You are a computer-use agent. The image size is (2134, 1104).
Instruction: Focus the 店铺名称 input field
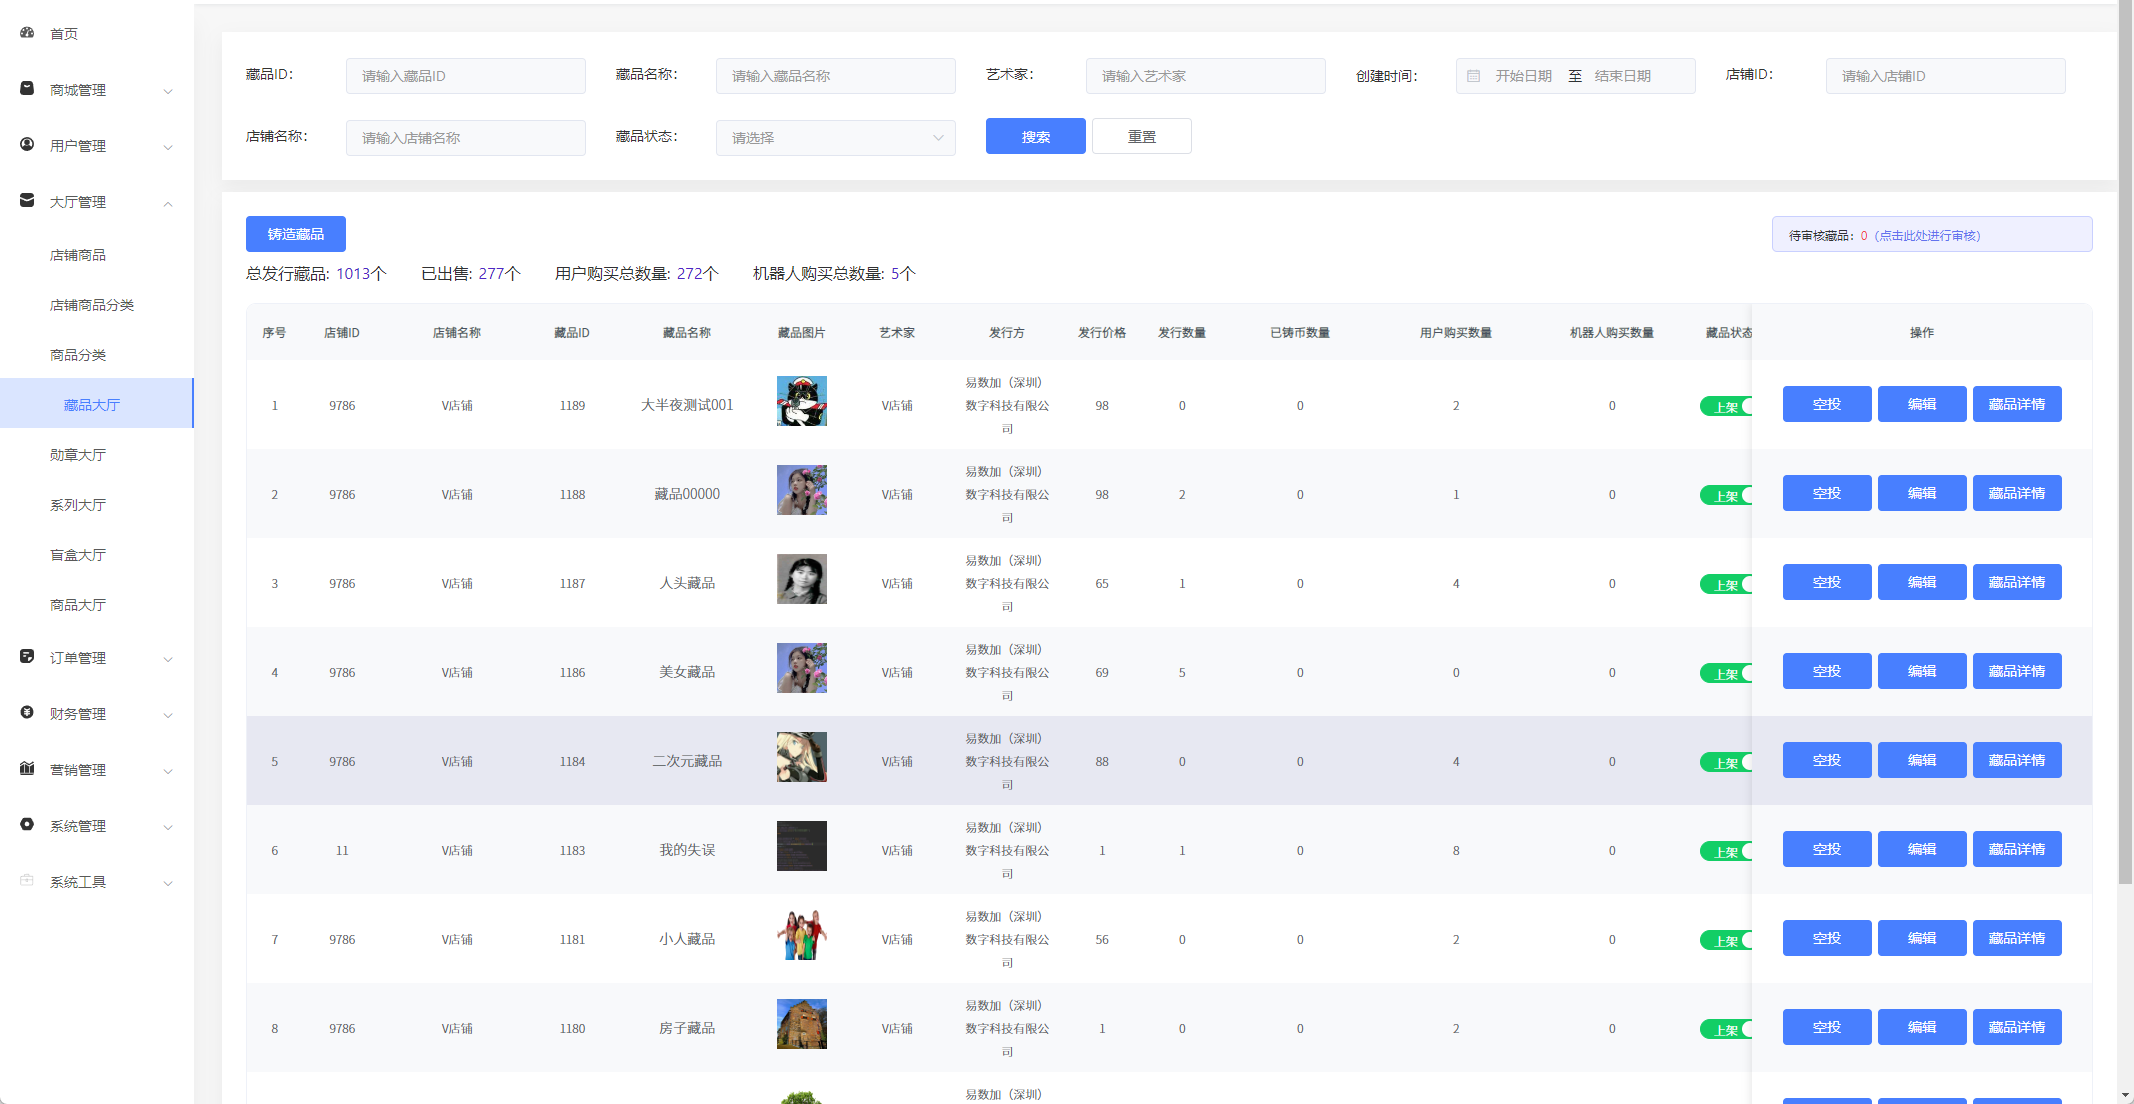466,138
